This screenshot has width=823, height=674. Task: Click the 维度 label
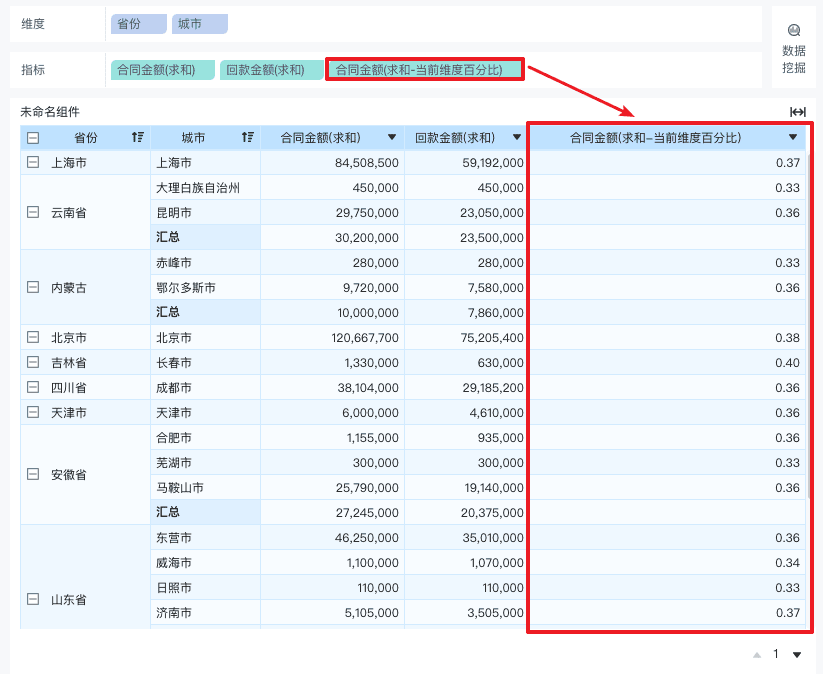(x=33, y=24)
